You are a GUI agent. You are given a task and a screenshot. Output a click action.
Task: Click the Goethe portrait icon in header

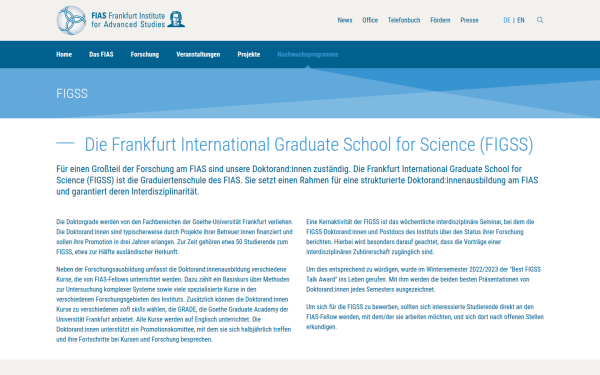[x=176, y=19]
